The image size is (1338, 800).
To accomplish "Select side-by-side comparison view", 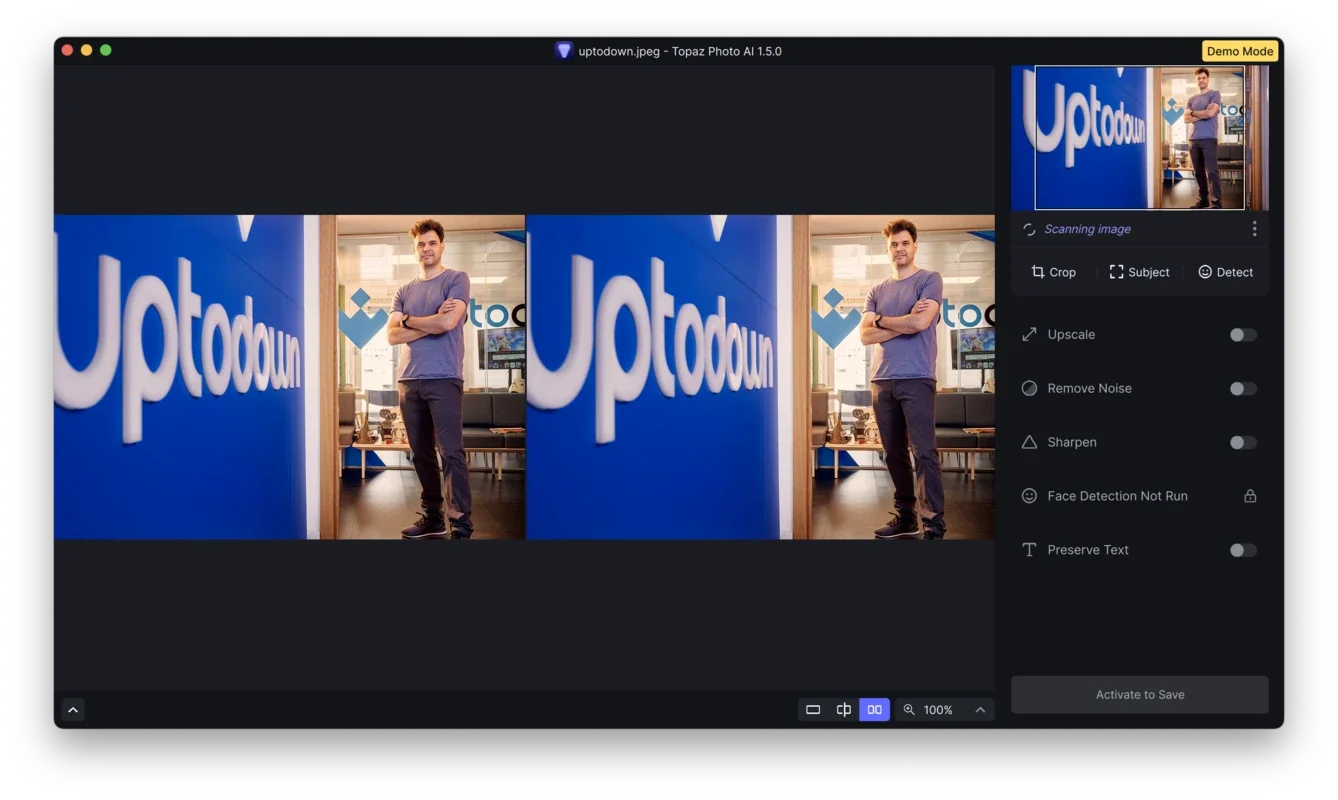I will pyautogui.click(x=874, y=710).
